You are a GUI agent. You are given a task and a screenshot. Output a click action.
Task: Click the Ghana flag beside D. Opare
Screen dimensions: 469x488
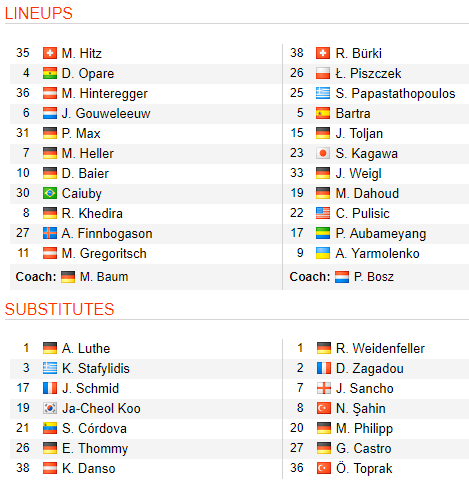50,73
